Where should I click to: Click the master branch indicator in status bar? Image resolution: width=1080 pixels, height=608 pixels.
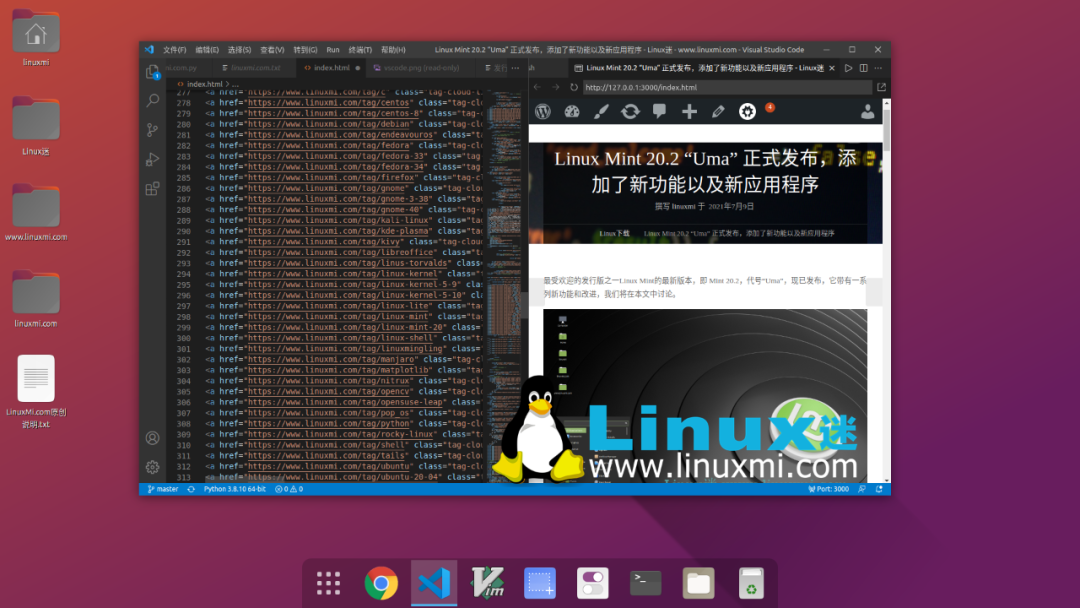(x=162, y=489)
